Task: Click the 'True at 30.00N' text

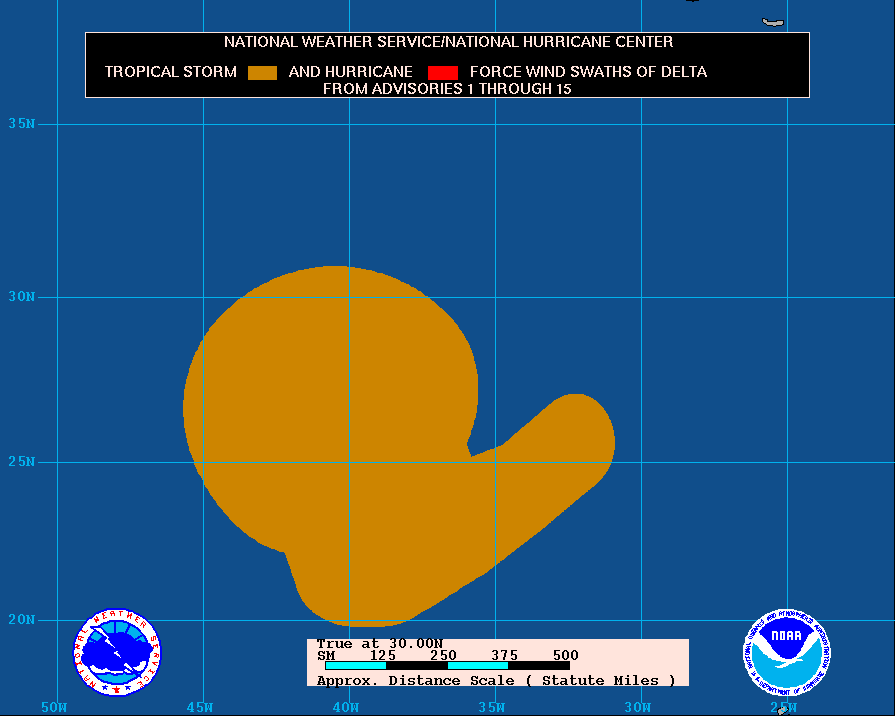Action: click(380, 643)
